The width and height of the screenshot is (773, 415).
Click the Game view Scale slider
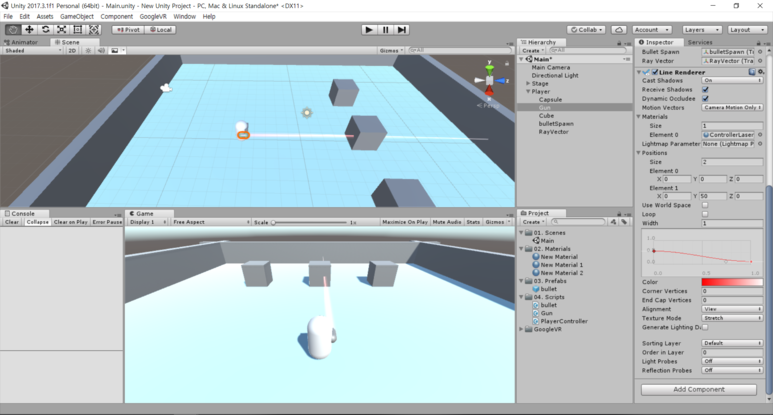309,222
